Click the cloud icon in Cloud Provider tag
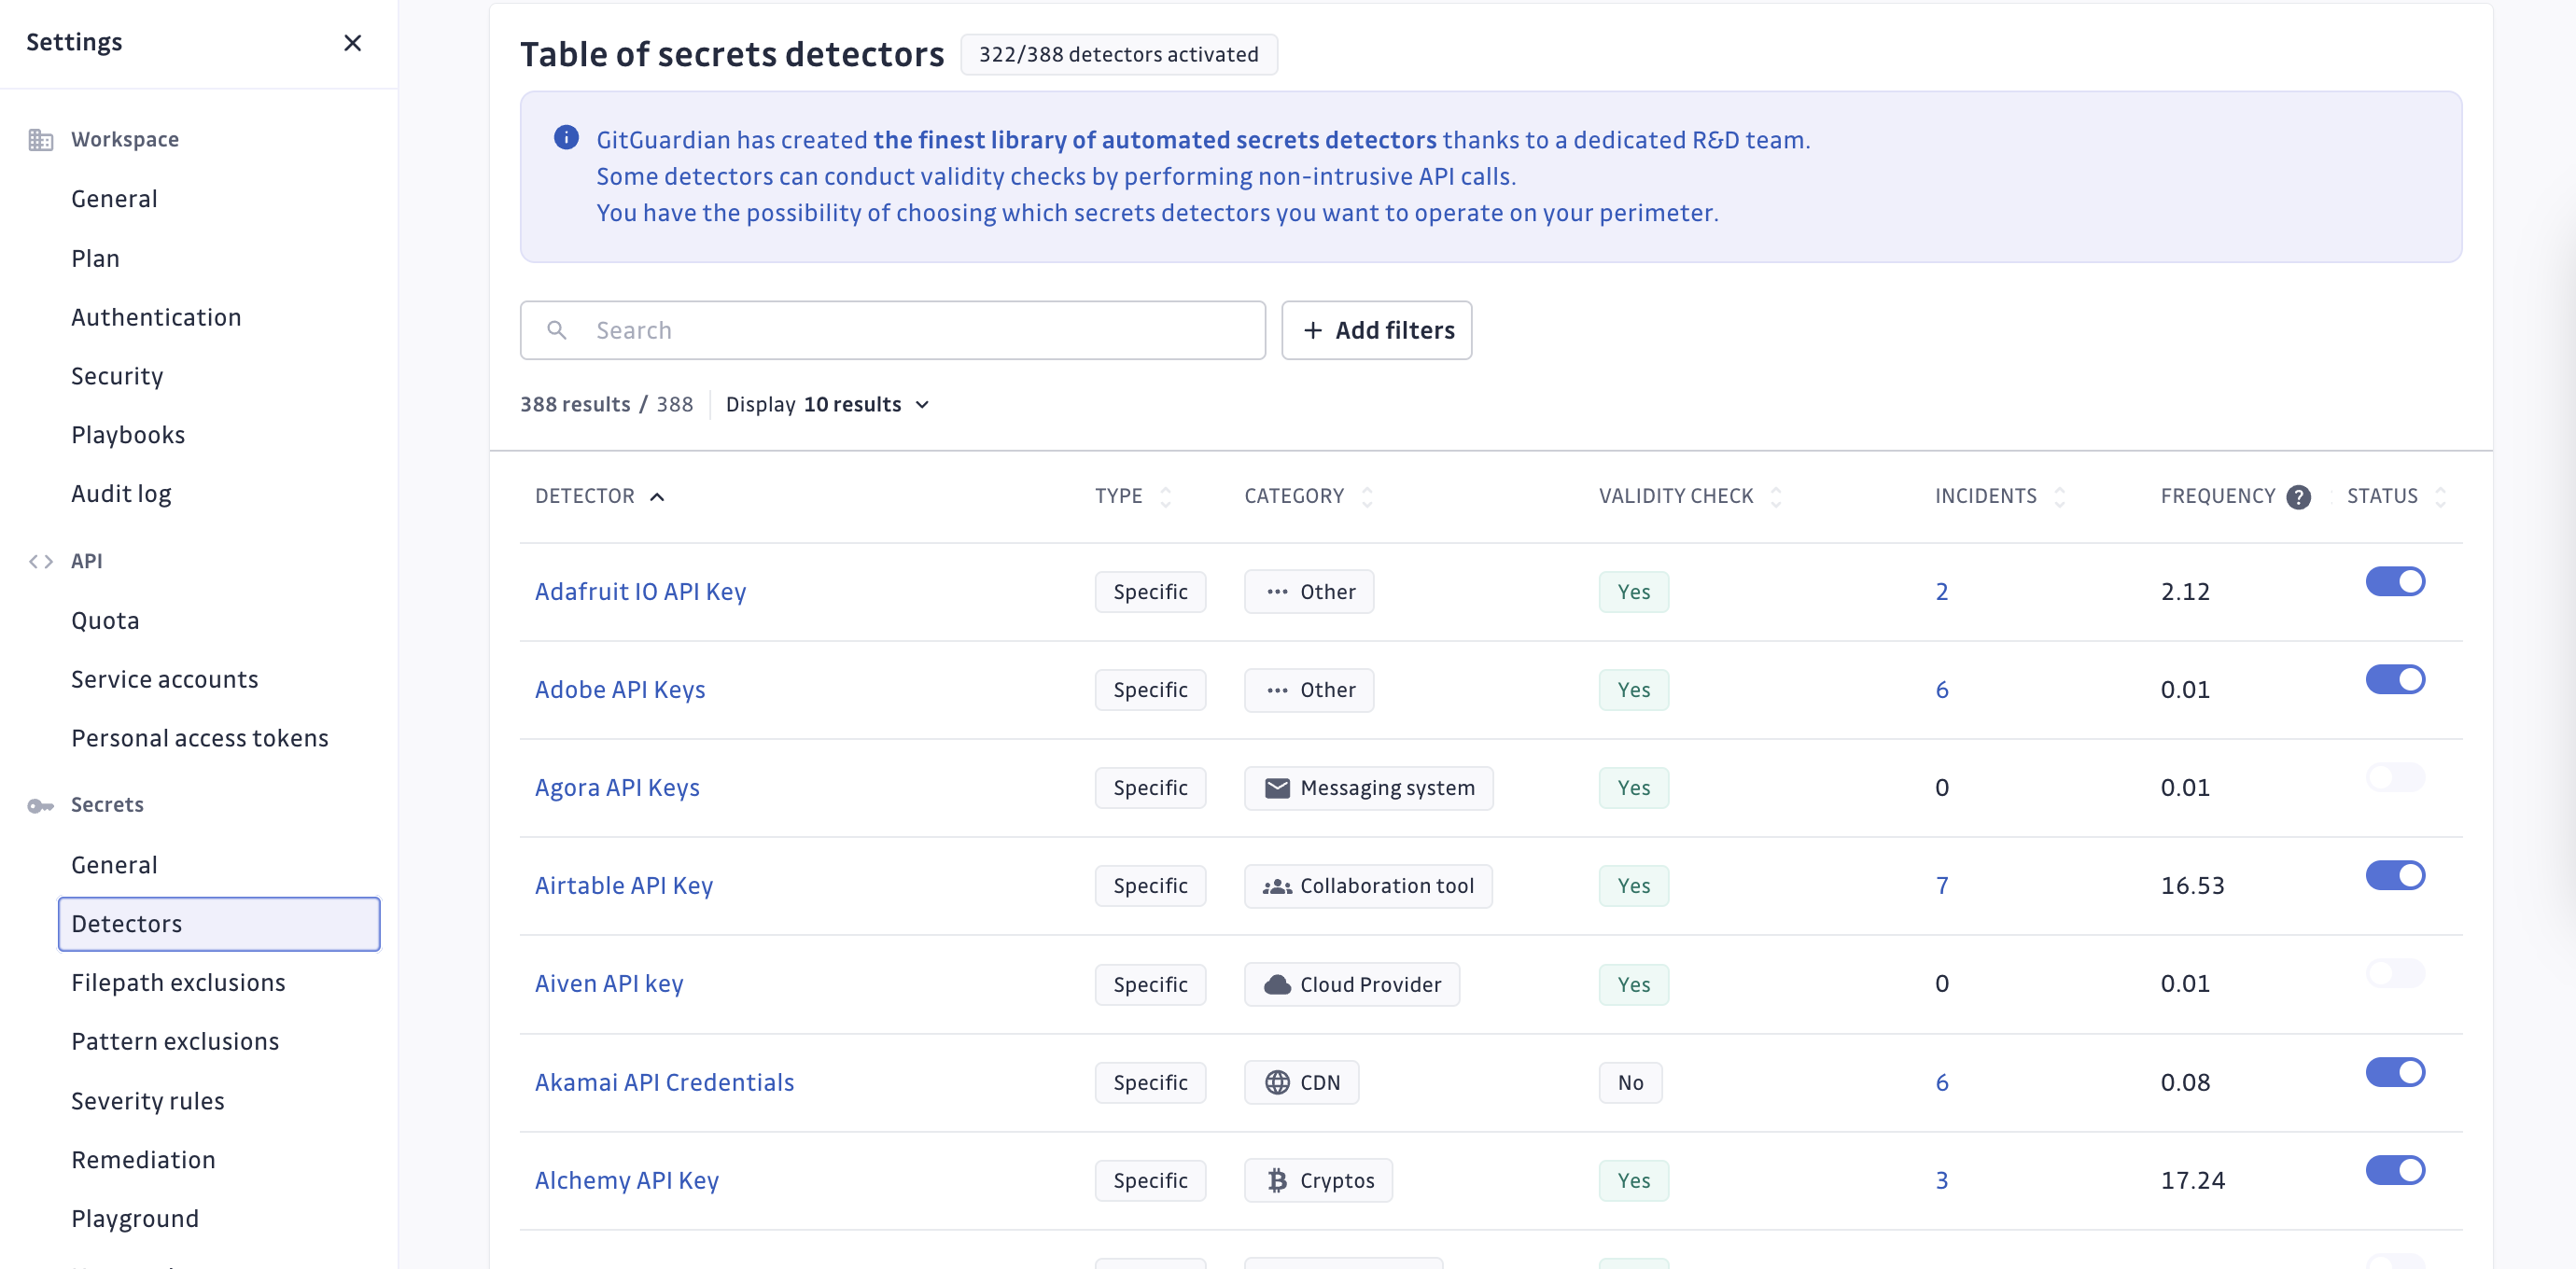Image resolution: width=2576 pixels, height=1269 pixels. [1277, 985]
